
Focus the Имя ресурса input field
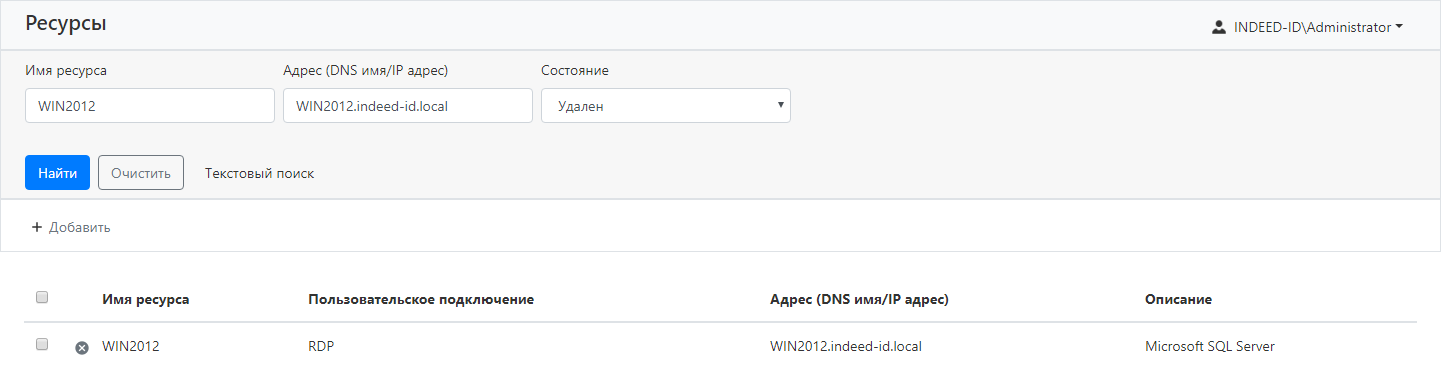coord(150,106)
